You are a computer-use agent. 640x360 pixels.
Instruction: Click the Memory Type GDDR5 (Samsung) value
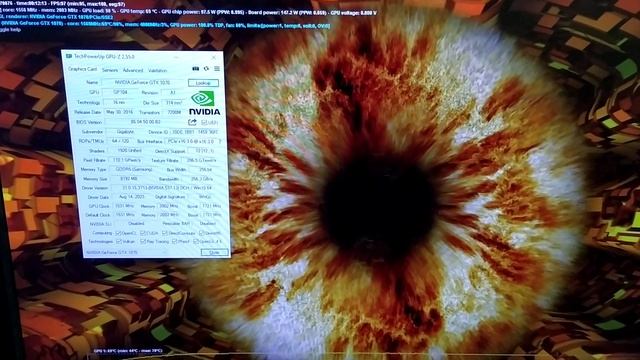(x=134, y=169)
